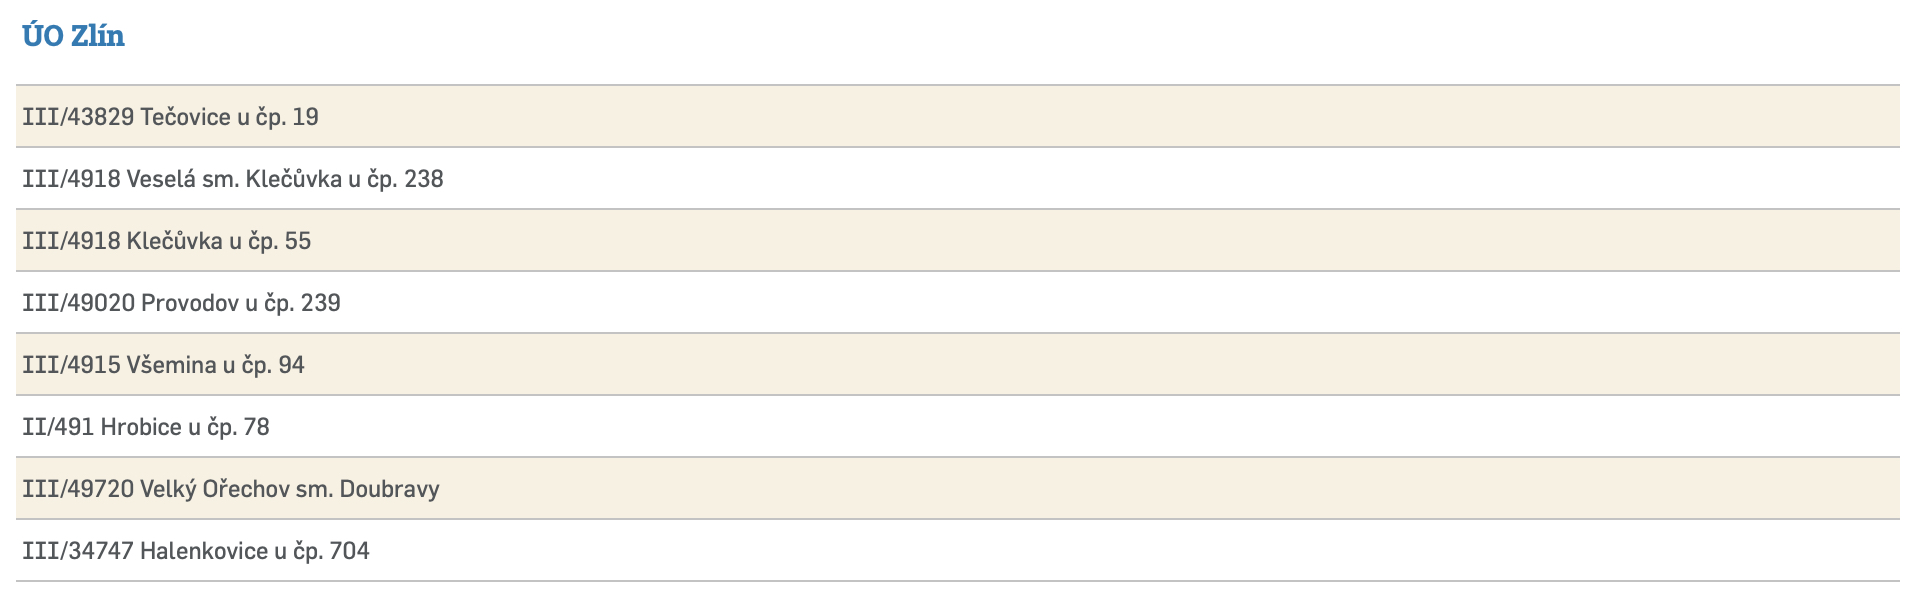Select the Hrobice place name
The height and width of the screenshot is (606, 1922).
coord(141,427)
